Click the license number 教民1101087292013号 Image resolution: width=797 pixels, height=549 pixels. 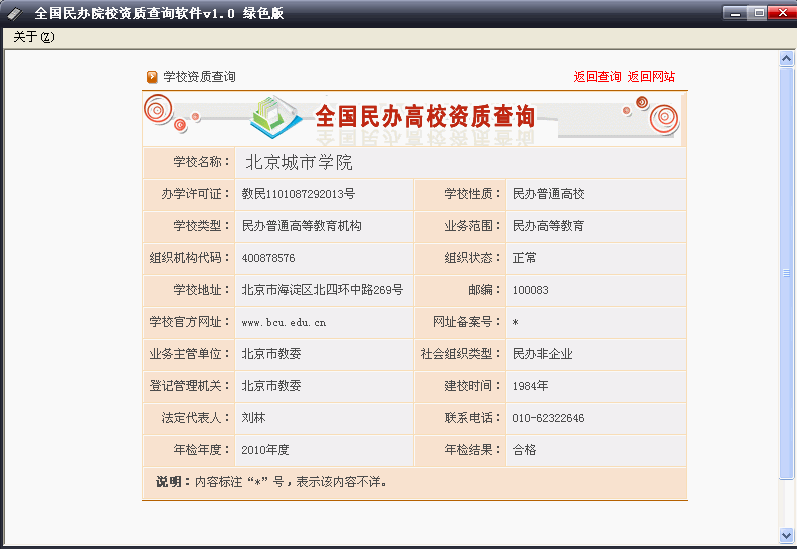pyautogui.click(x=298, y=194)
